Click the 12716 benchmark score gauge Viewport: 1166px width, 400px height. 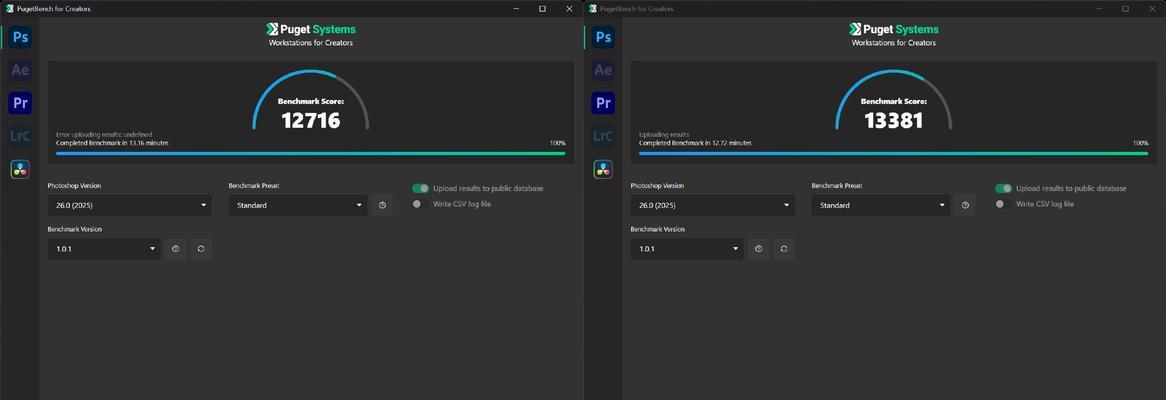pos(311,101)
